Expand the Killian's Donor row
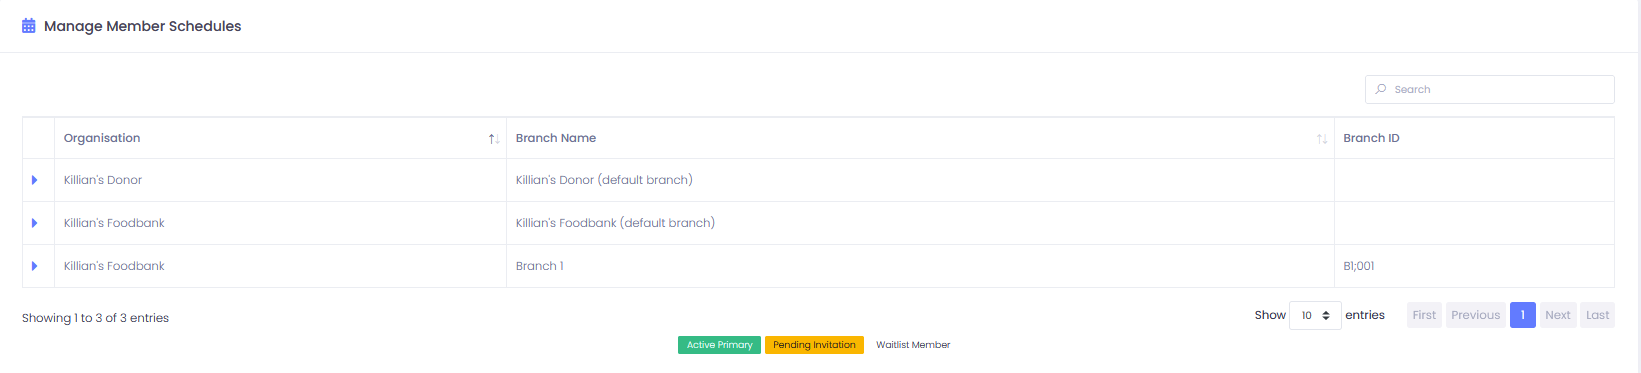This screenshot has height=373, width=1641. pyautogui.click(x=35, y=180)
